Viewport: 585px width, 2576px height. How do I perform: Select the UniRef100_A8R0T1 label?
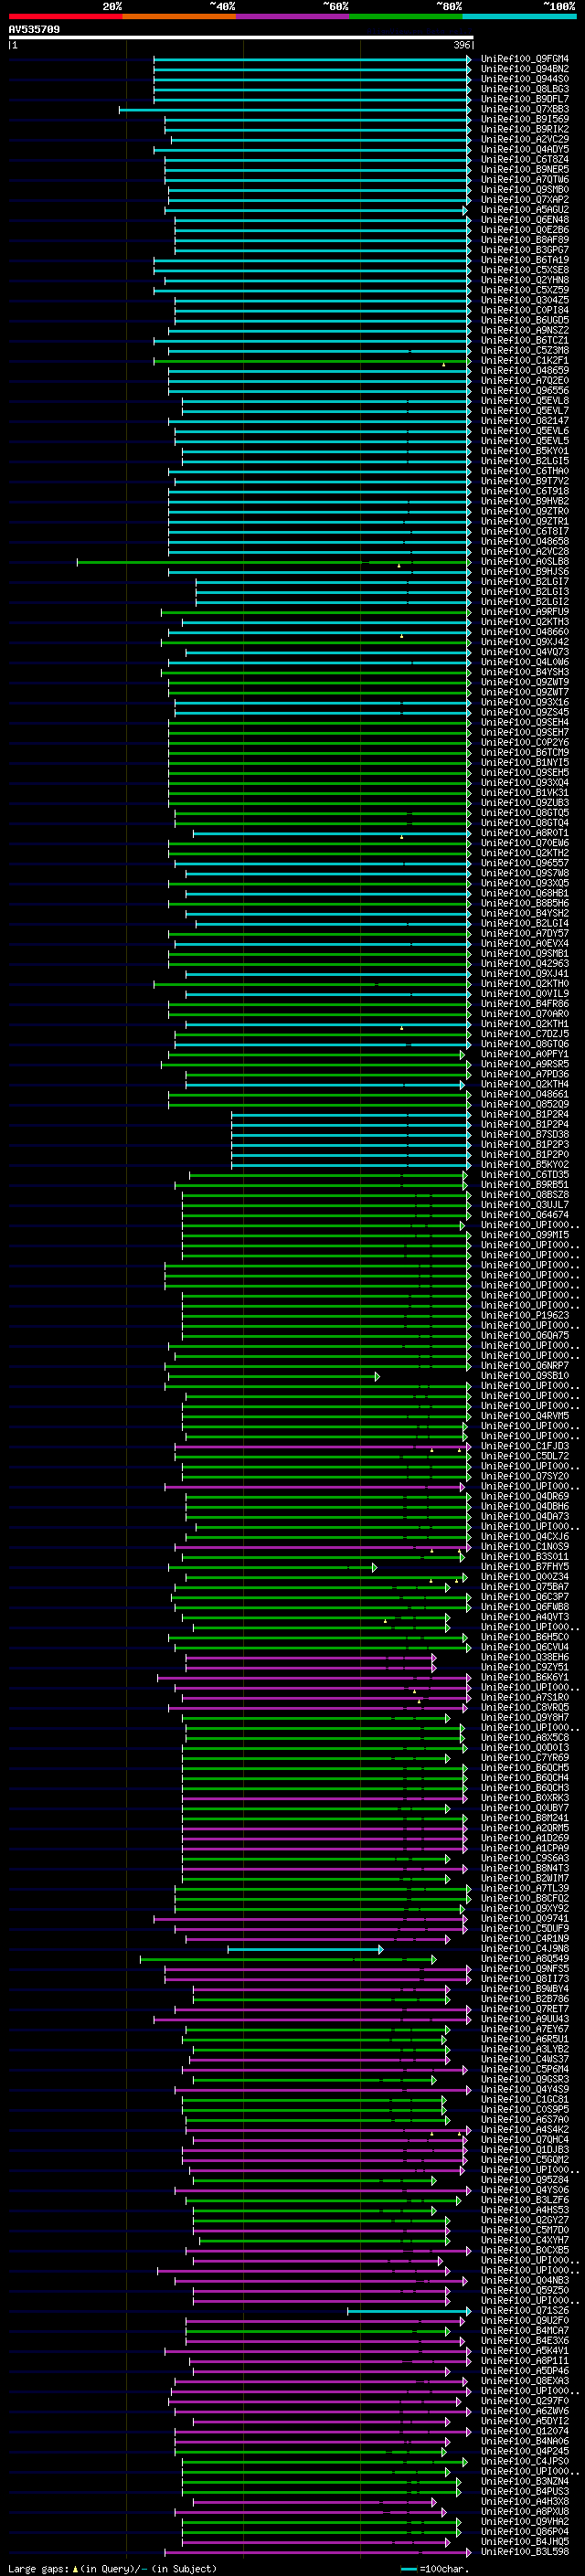pyautogui.click(x=524, y=832)
